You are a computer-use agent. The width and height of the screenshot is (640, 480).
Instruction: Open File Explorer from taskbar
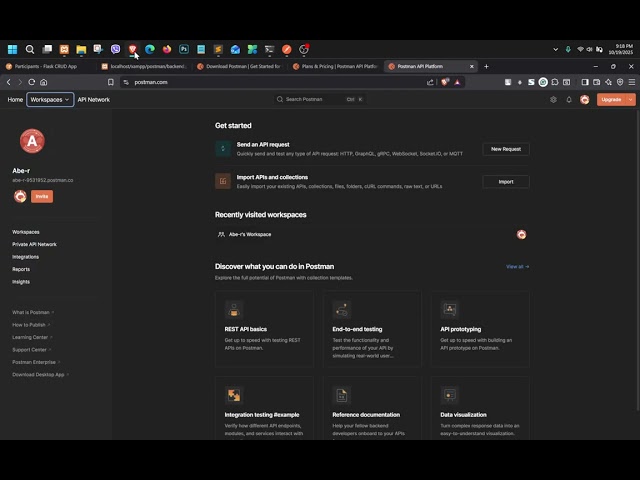[81, 49]
